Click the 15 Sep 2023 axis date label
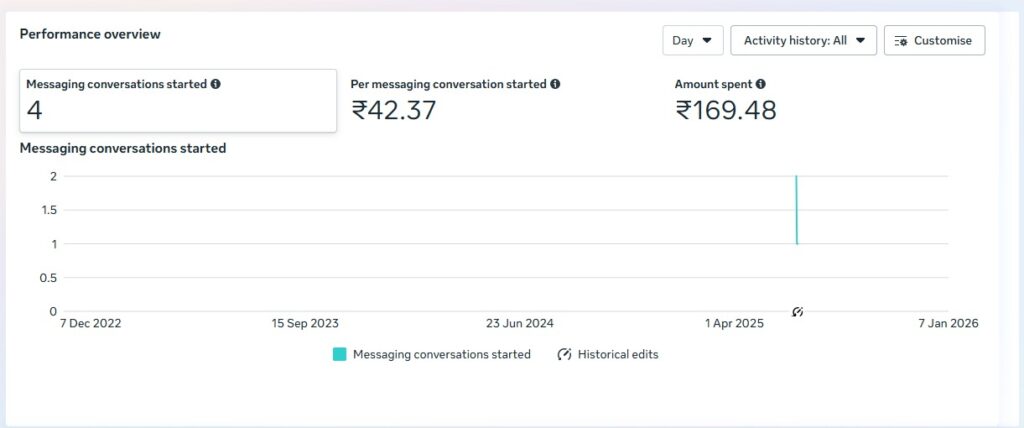Viewport: 1024px width, 428px height. click(x=305, y=323)
